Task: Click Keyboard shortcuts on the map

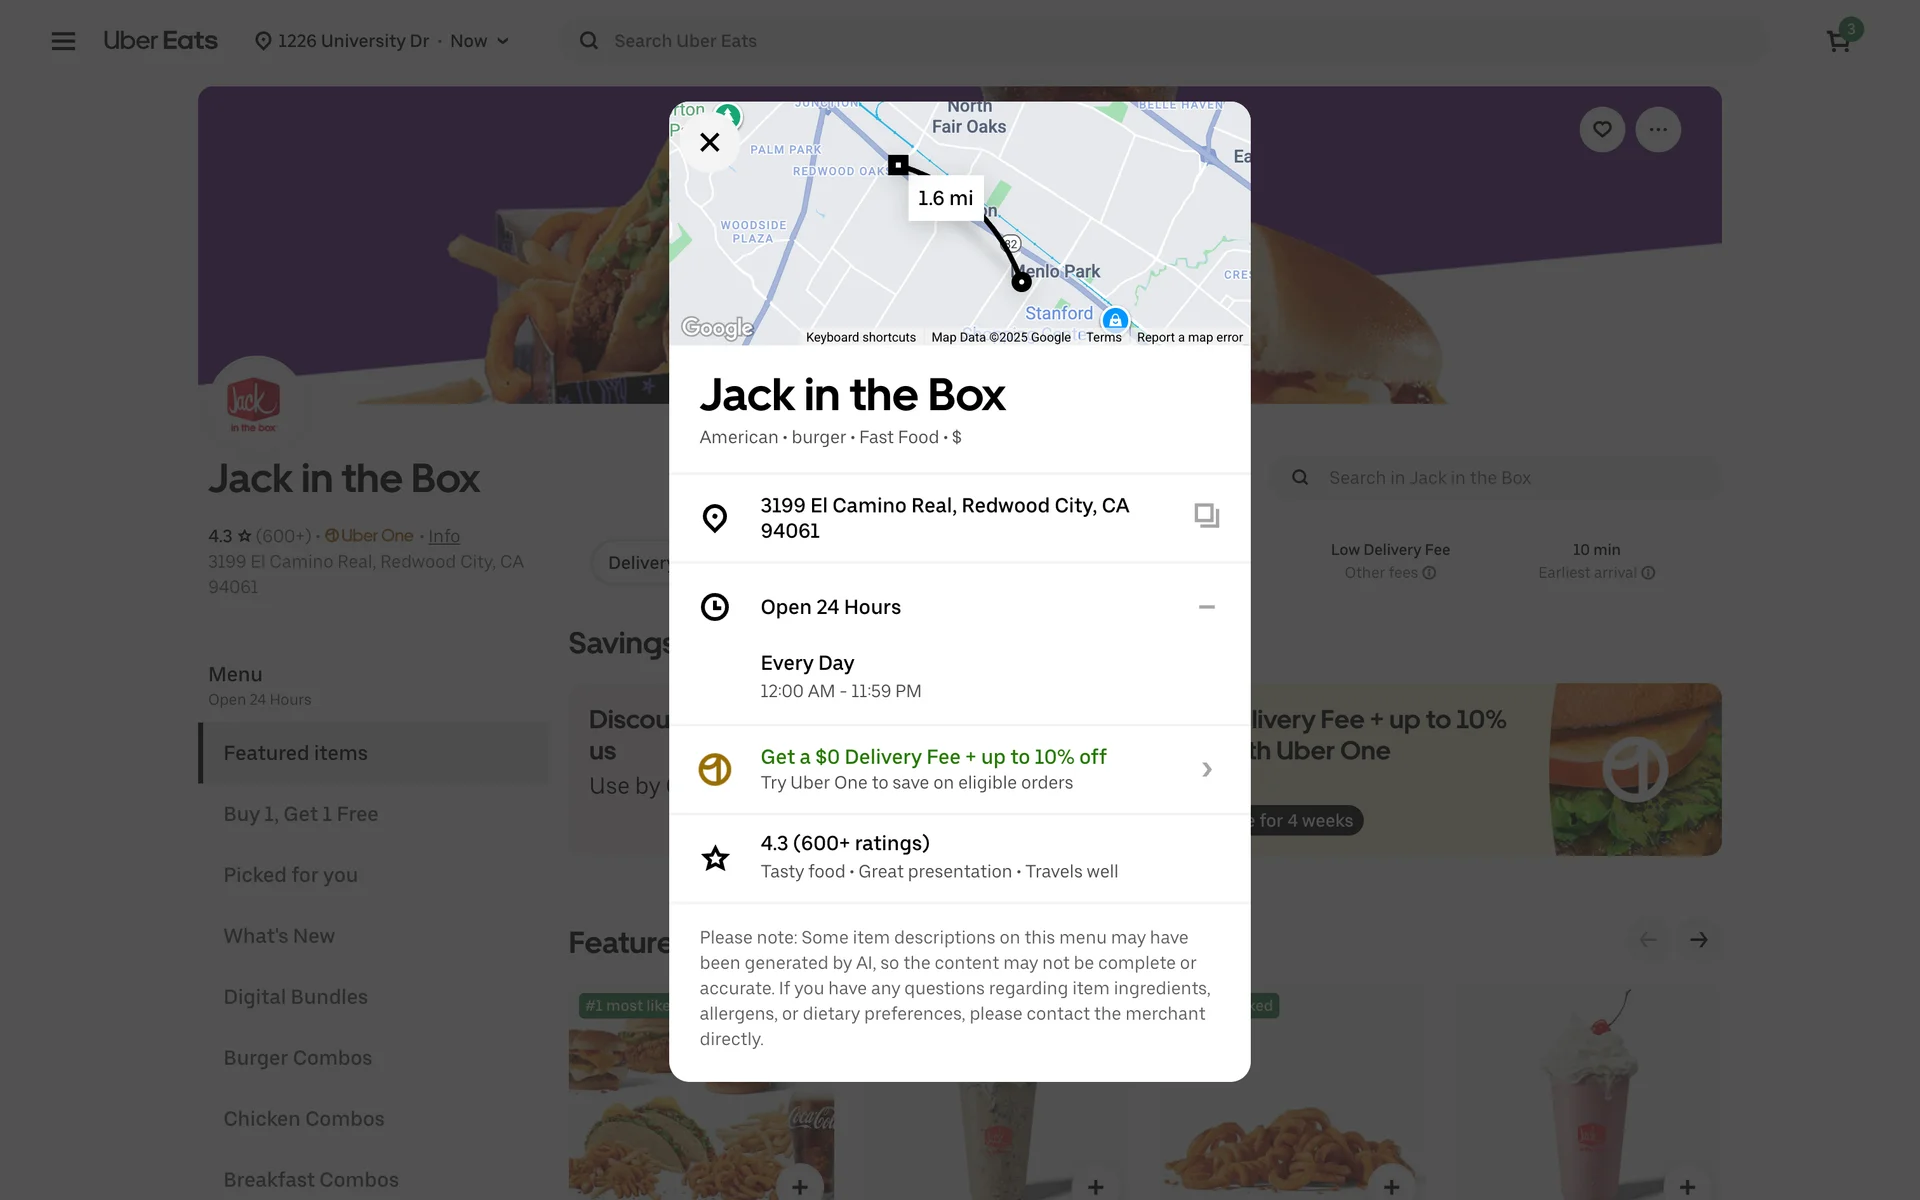Action: [861, 337]
